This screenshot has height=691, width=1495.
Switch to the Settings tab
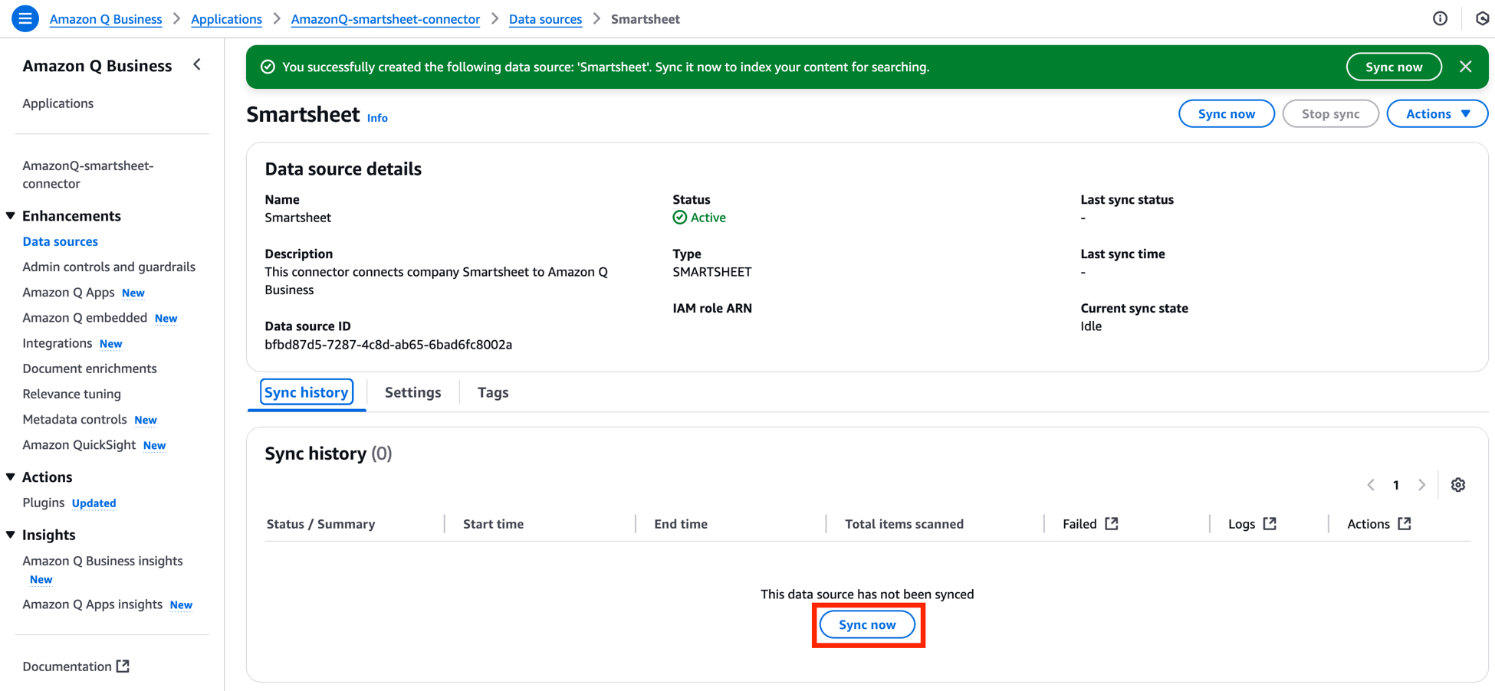(412, 393)
